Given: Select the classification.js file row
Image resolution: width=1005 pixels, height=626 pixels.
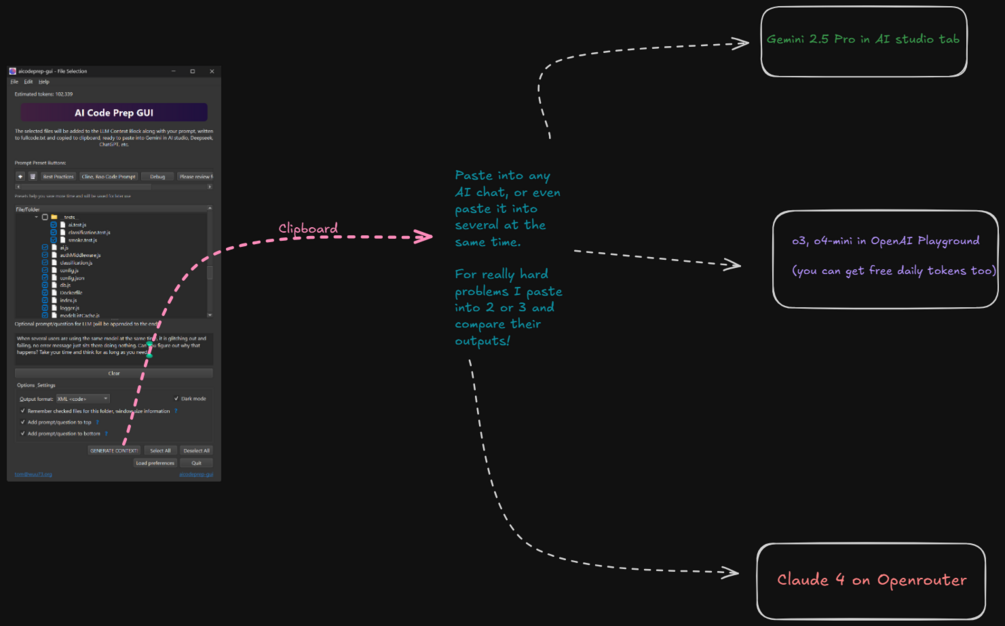Looking at the screenshot, I should pyautogui.click(x=76, y=263).
